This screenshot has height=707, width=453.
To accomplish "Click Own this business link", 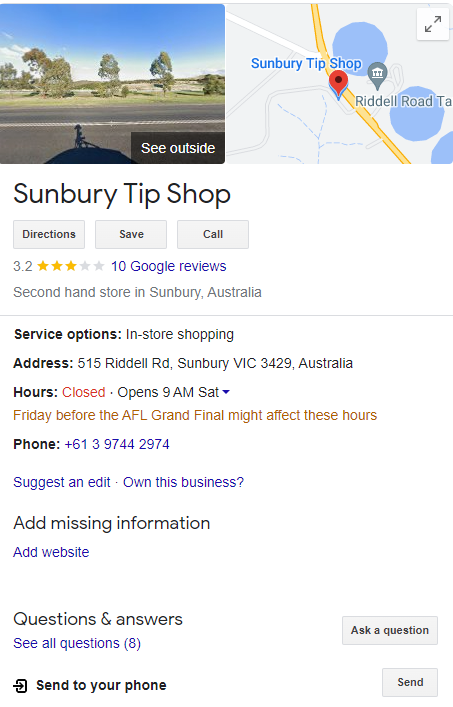I will coord(183,482).
